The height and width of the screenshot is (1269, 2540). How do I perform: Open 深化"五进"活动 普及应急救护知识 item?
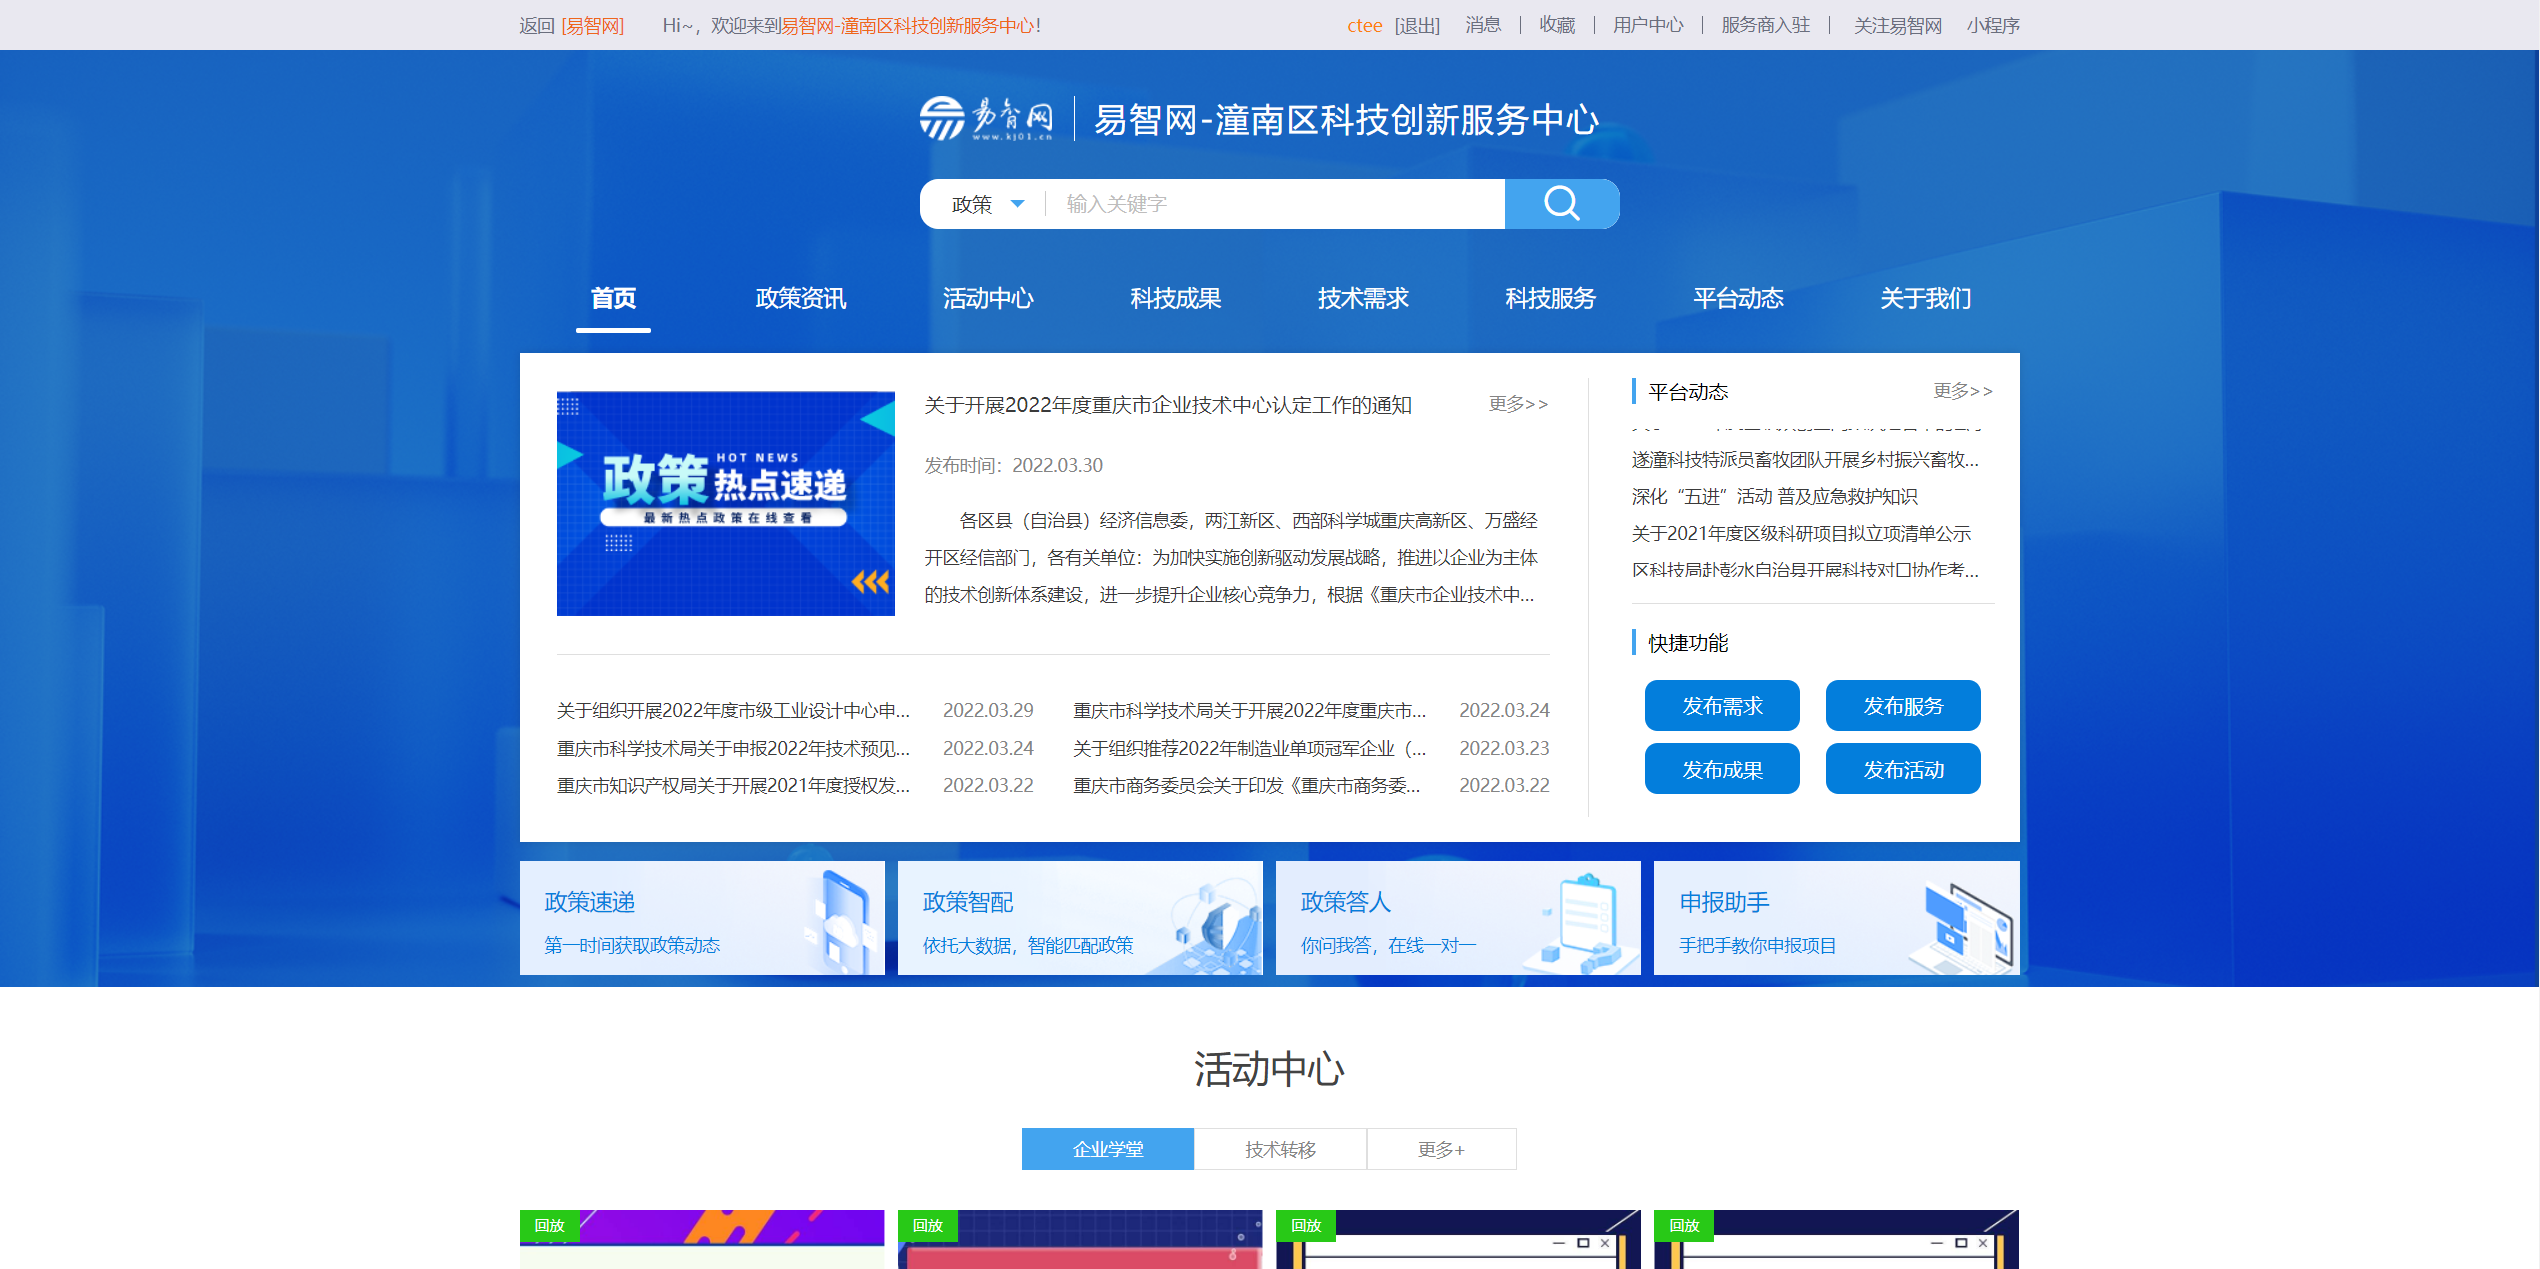1774,496
